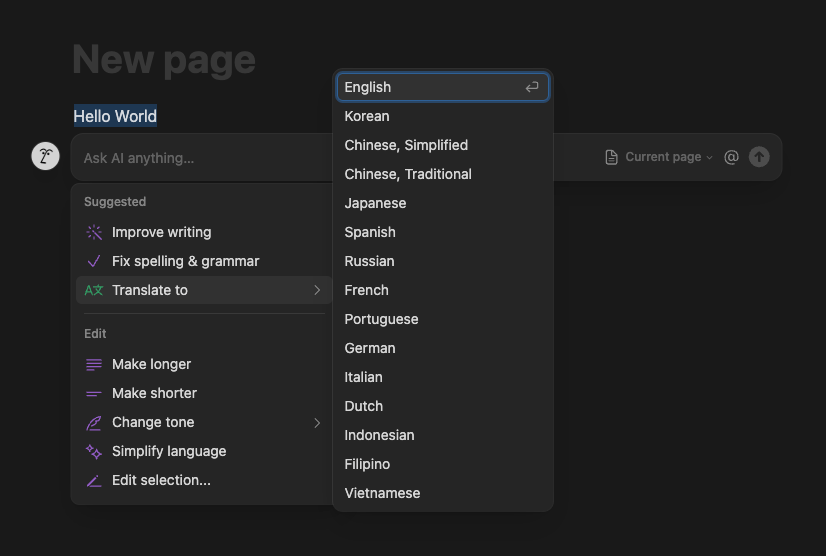Click the send arrow-up button

[x=759, y=157]
